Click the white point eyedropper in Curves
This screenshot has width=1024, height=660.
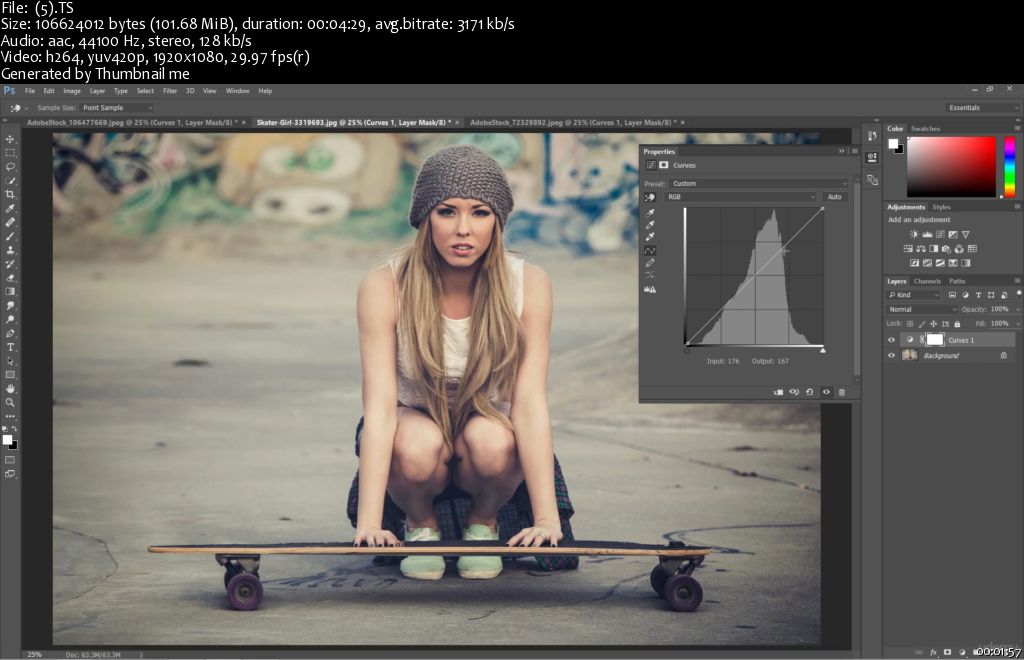point(650,237)
